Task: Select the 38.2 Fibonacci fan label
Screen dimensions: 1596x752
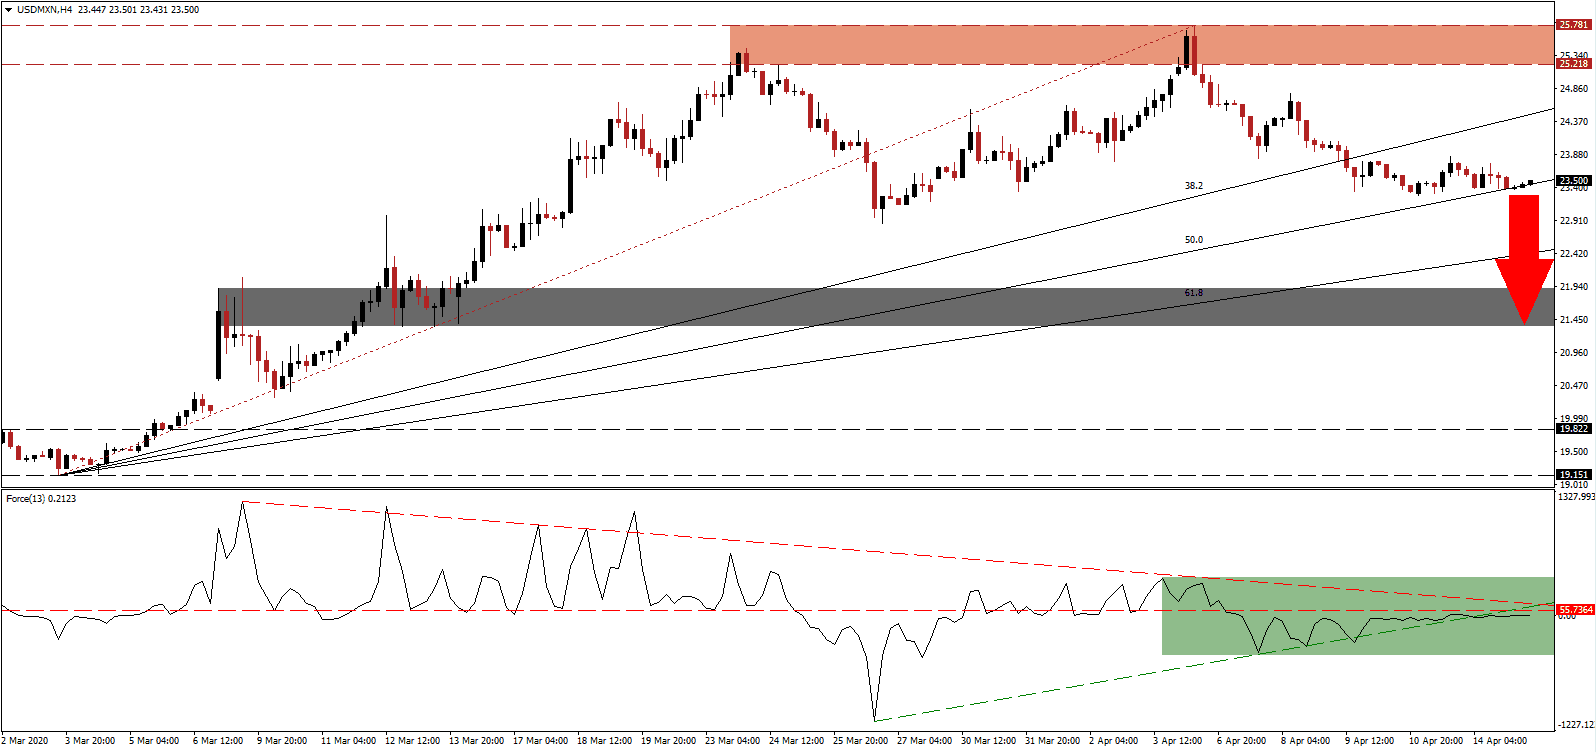Action: [1194, 186]
